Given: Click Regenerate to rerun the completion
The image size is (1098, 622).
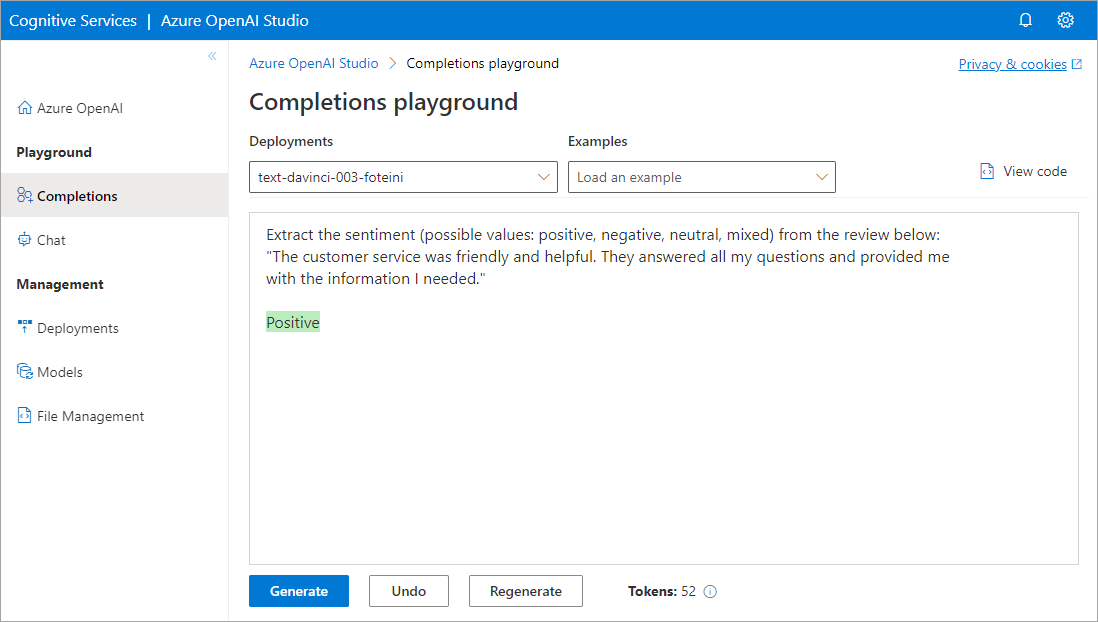Looking at the screenshot, I should [525, 591].
